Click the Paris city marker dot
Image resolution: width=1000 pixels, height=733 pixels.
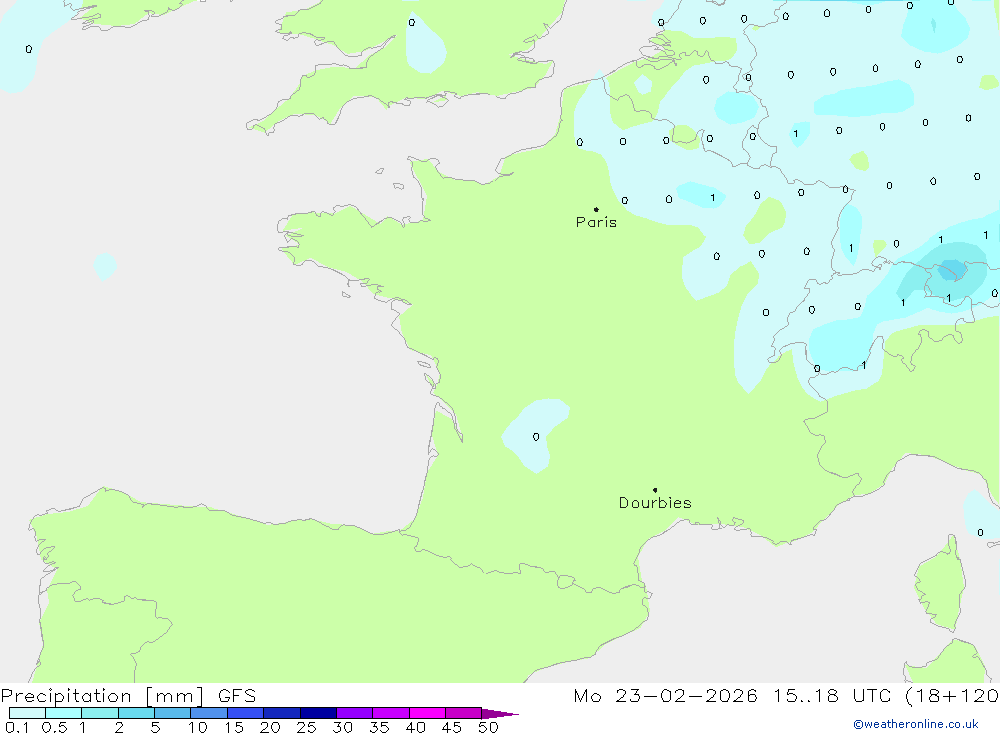tap(596, 209)
